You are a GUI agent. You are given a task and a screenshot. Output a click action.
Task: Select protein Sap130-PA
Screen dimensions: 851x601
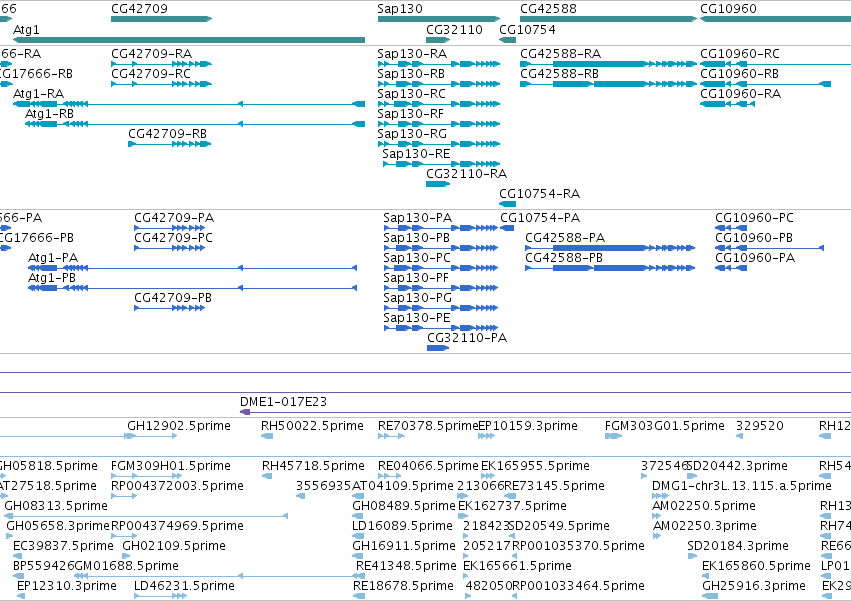point(441,228)
